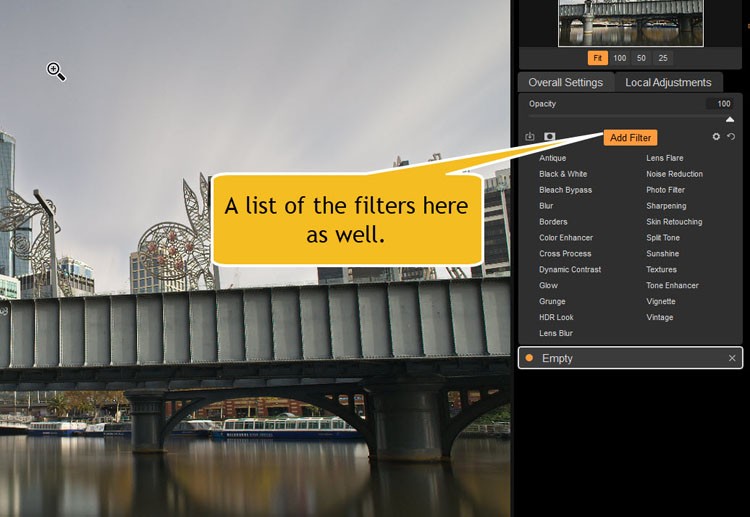Choose the Noise Reduction filter
The image size is (750, 517).
(x=674, y=174)
